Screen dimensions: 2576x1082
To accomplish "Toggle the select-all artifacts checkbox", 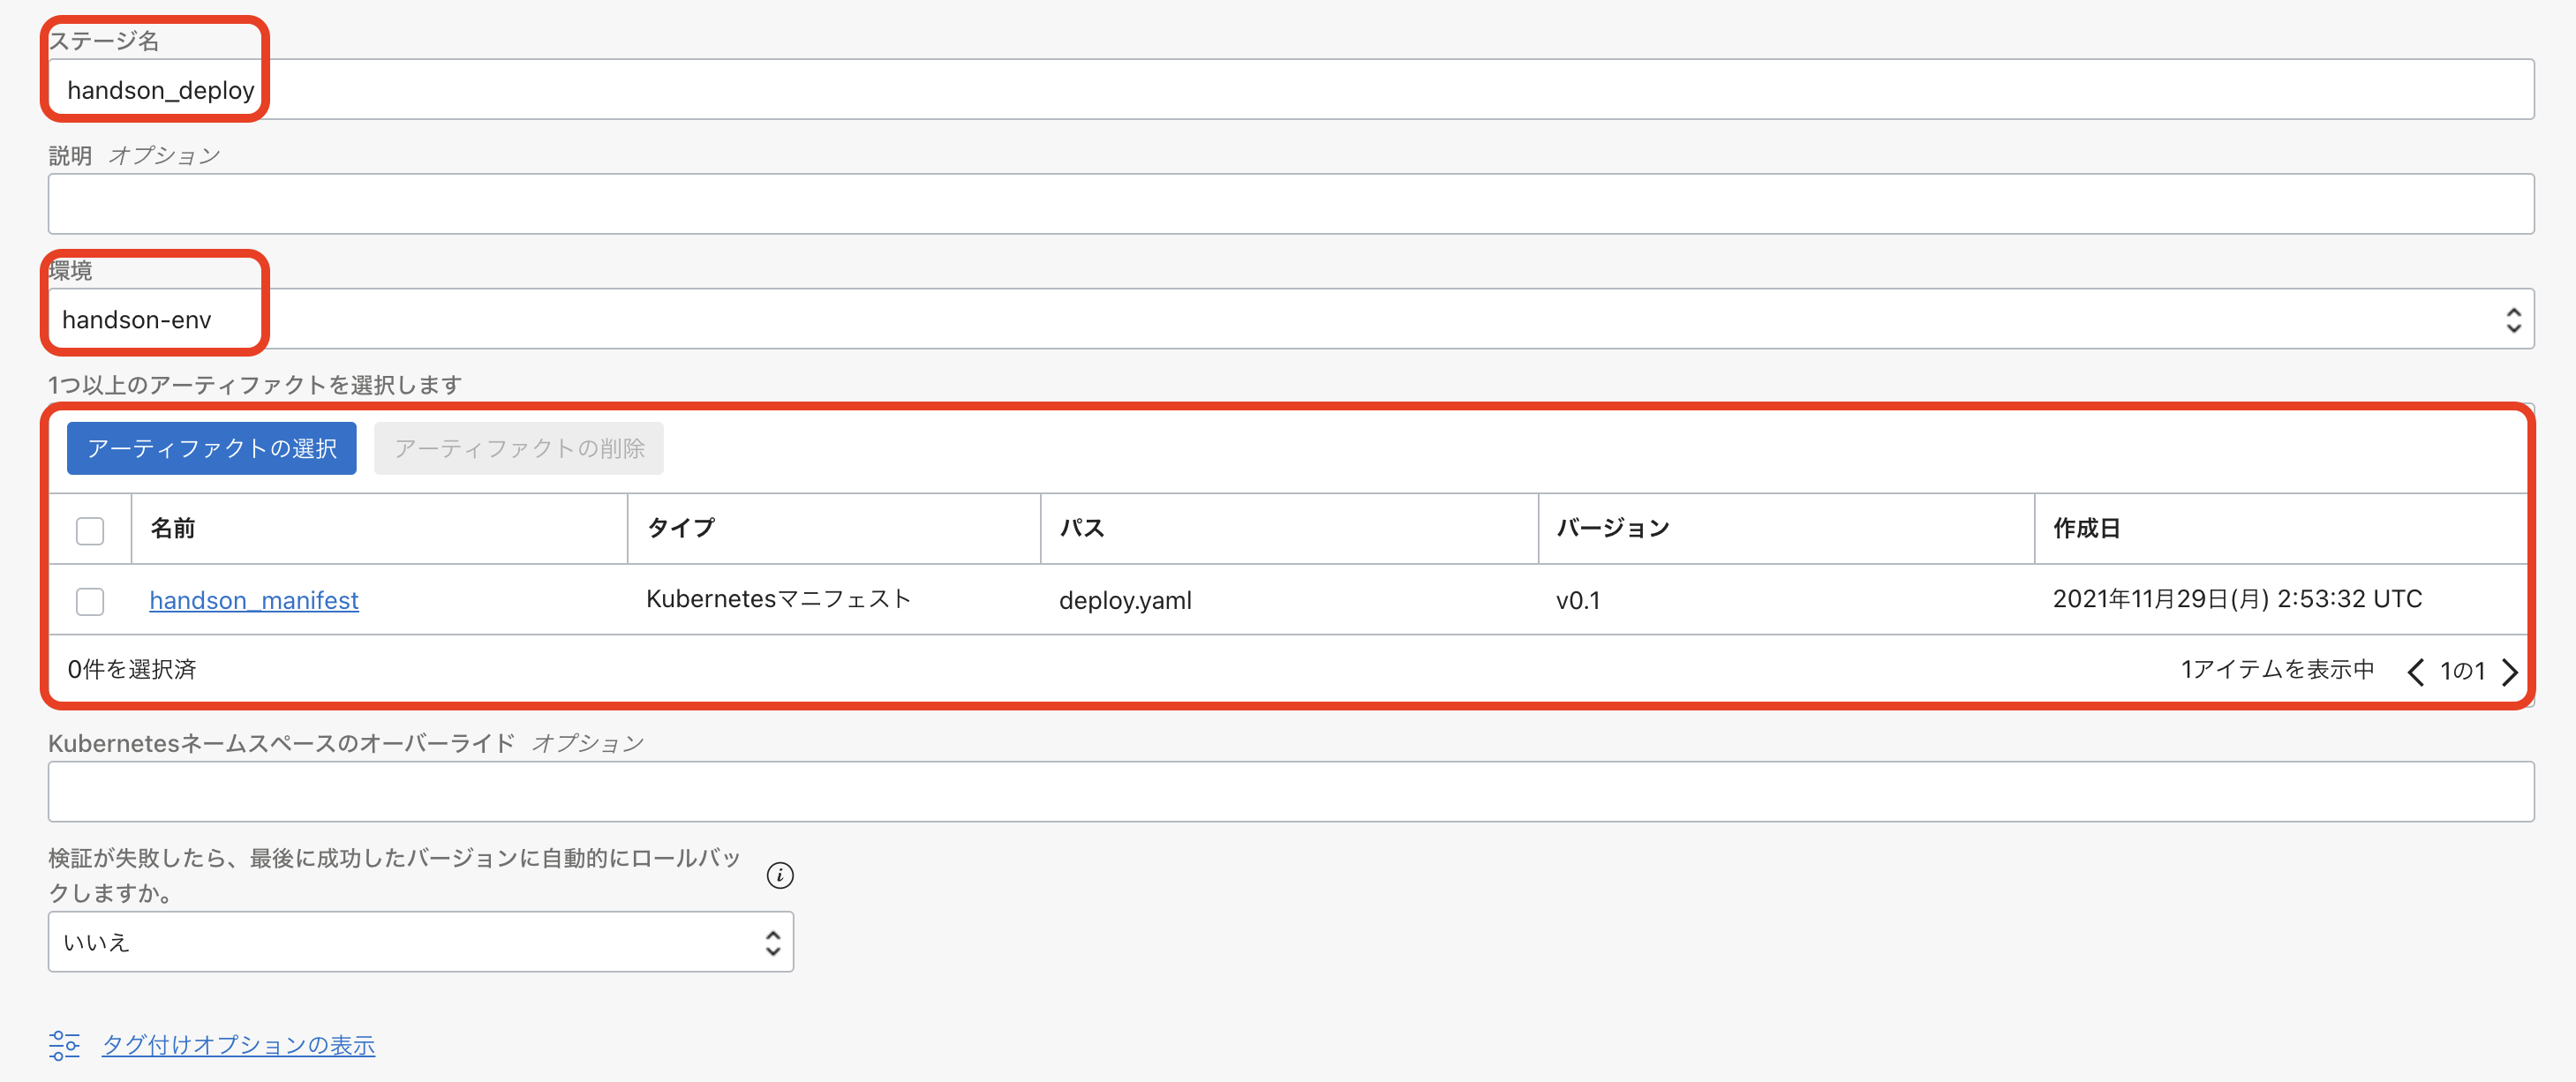I will tap(90, 530).
